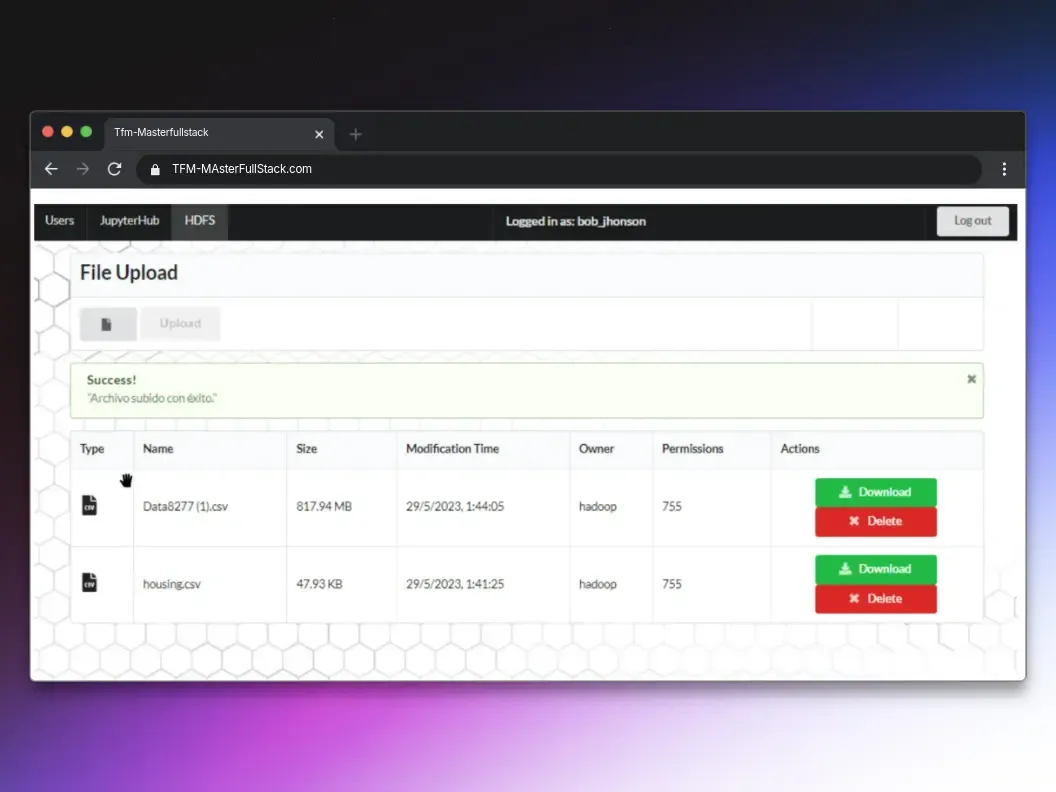Viewport: 1056px width, 792px height.
Task: Click the file-picker icon next to Upload
Action: coord(107,323)
